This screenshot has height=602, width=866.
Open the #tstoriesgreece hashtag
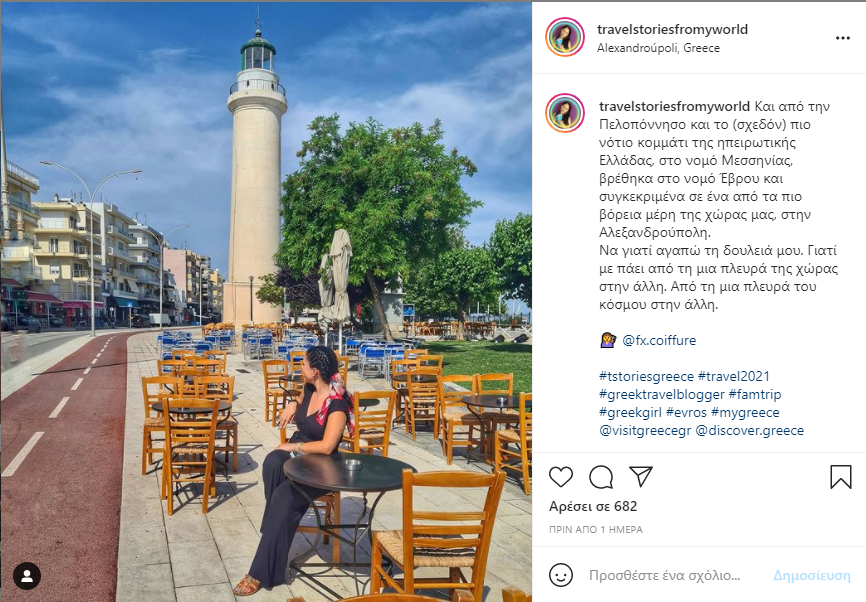[x=646, y=377]
